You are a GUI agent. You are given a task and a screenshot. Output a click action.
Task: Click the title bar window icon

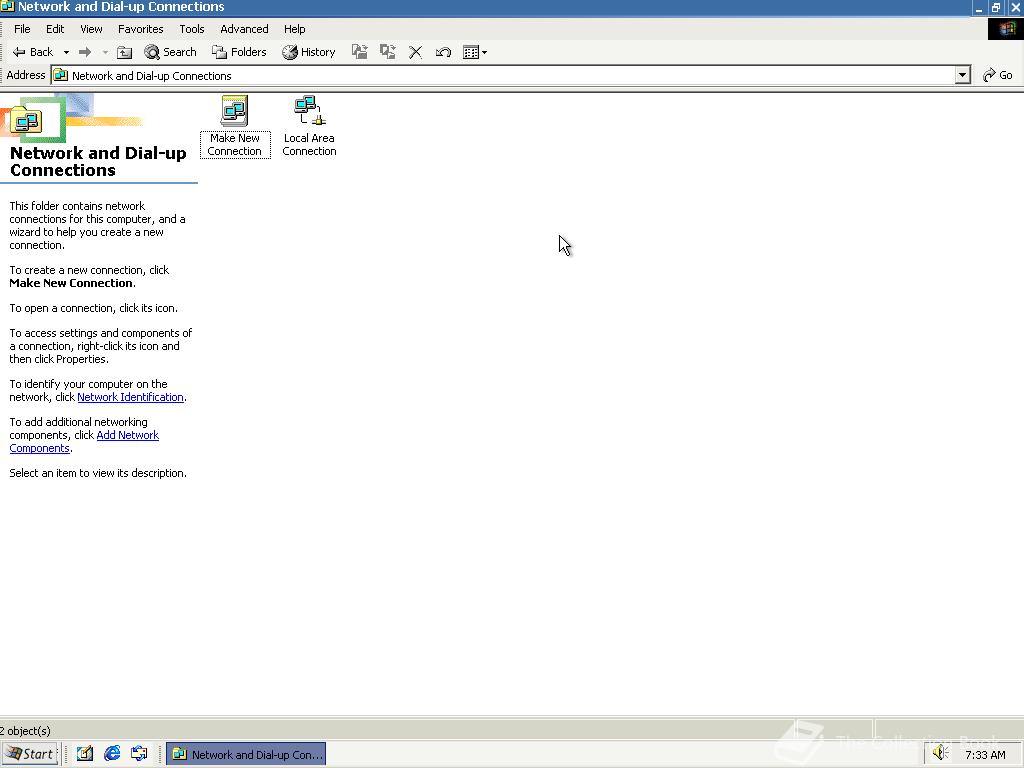(x=7, y=7)
